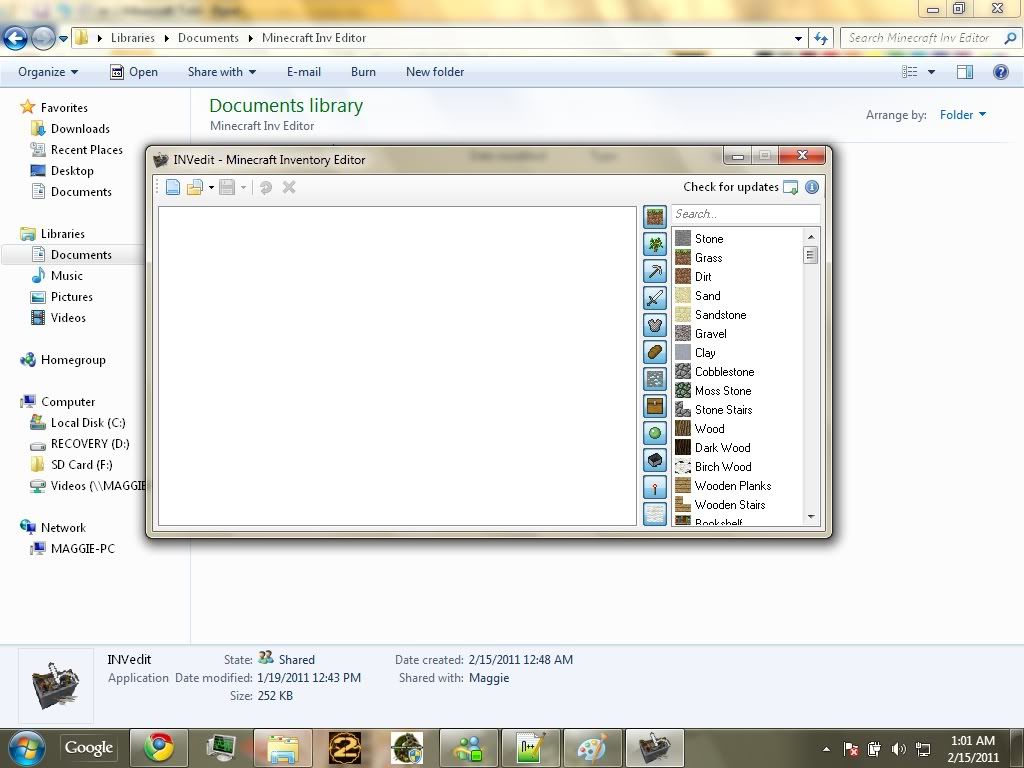
Task: Expand the Save icon dropdown arrow in INVedit
Action: click(244, 188)
